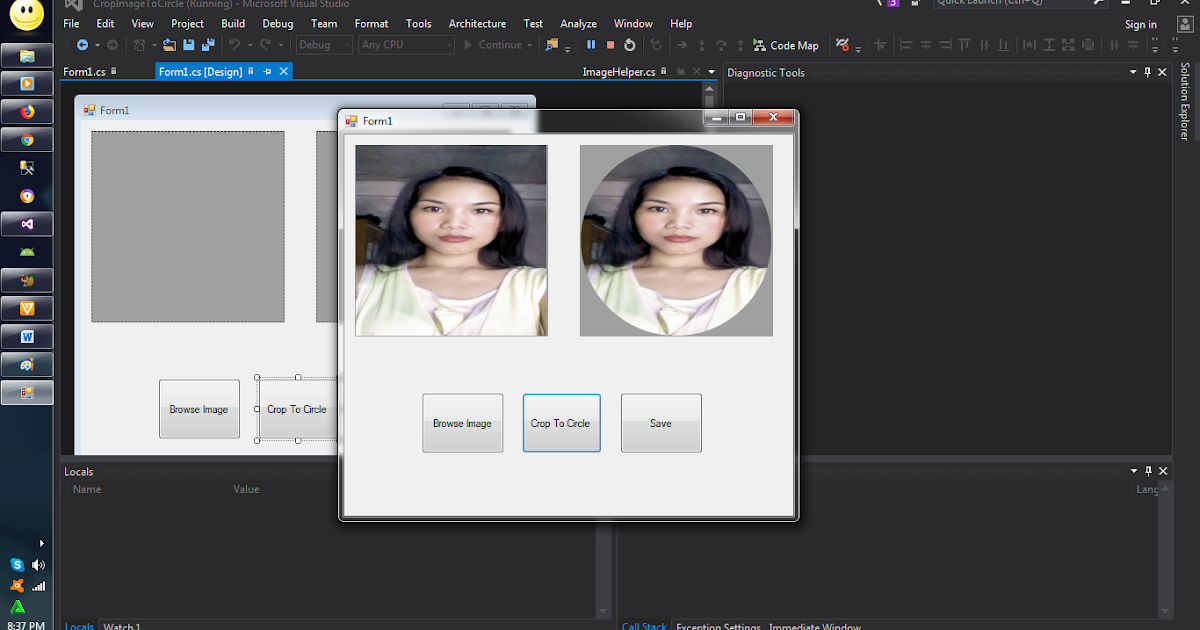
Task: Stop debugging with red square icon
Action: click(610, 45)
